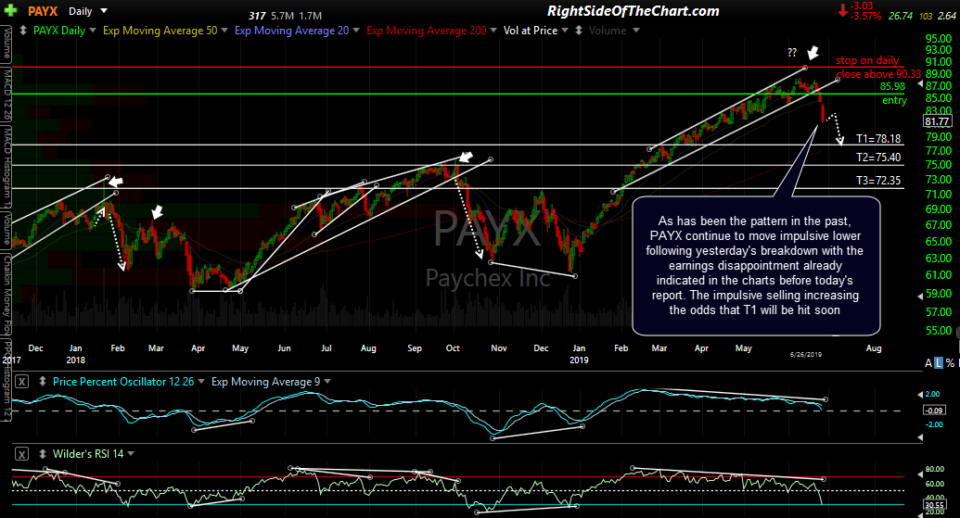Viewport: 960px width, 518px height.
Task: Click the small arrow marker beside 80.00 RSI scale
Action: 920,474
